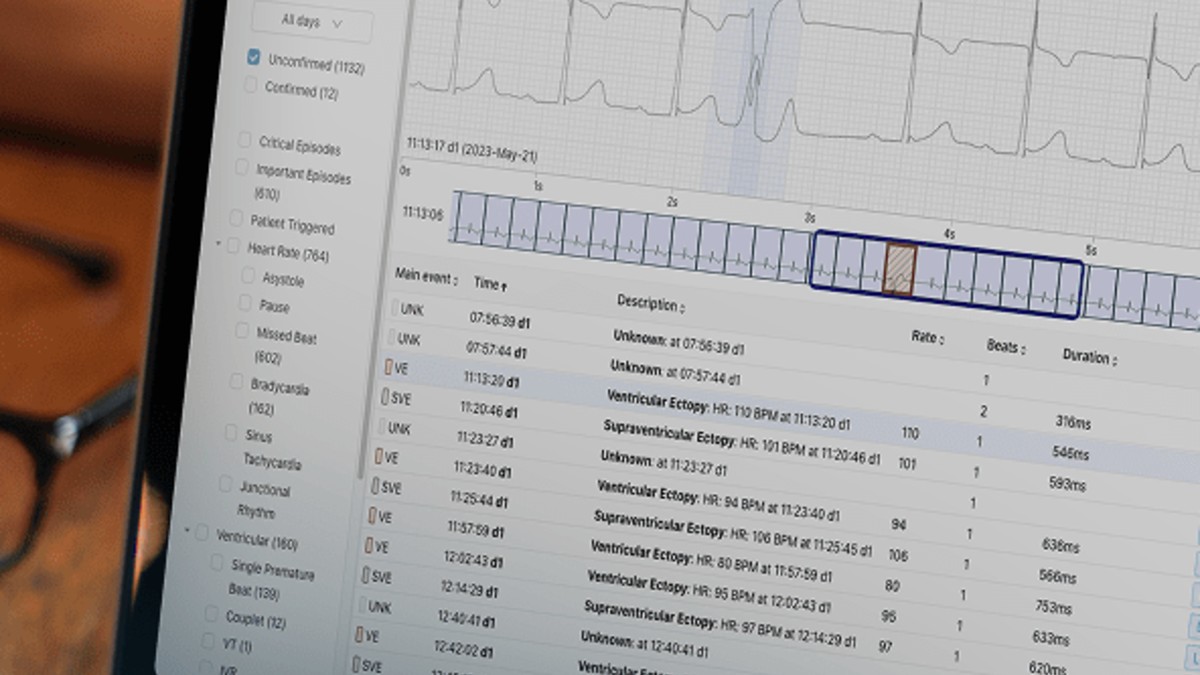Click the UNK marker icon for 11:23:27
This screenshot has width=1200, height=675.
point(382,426)
